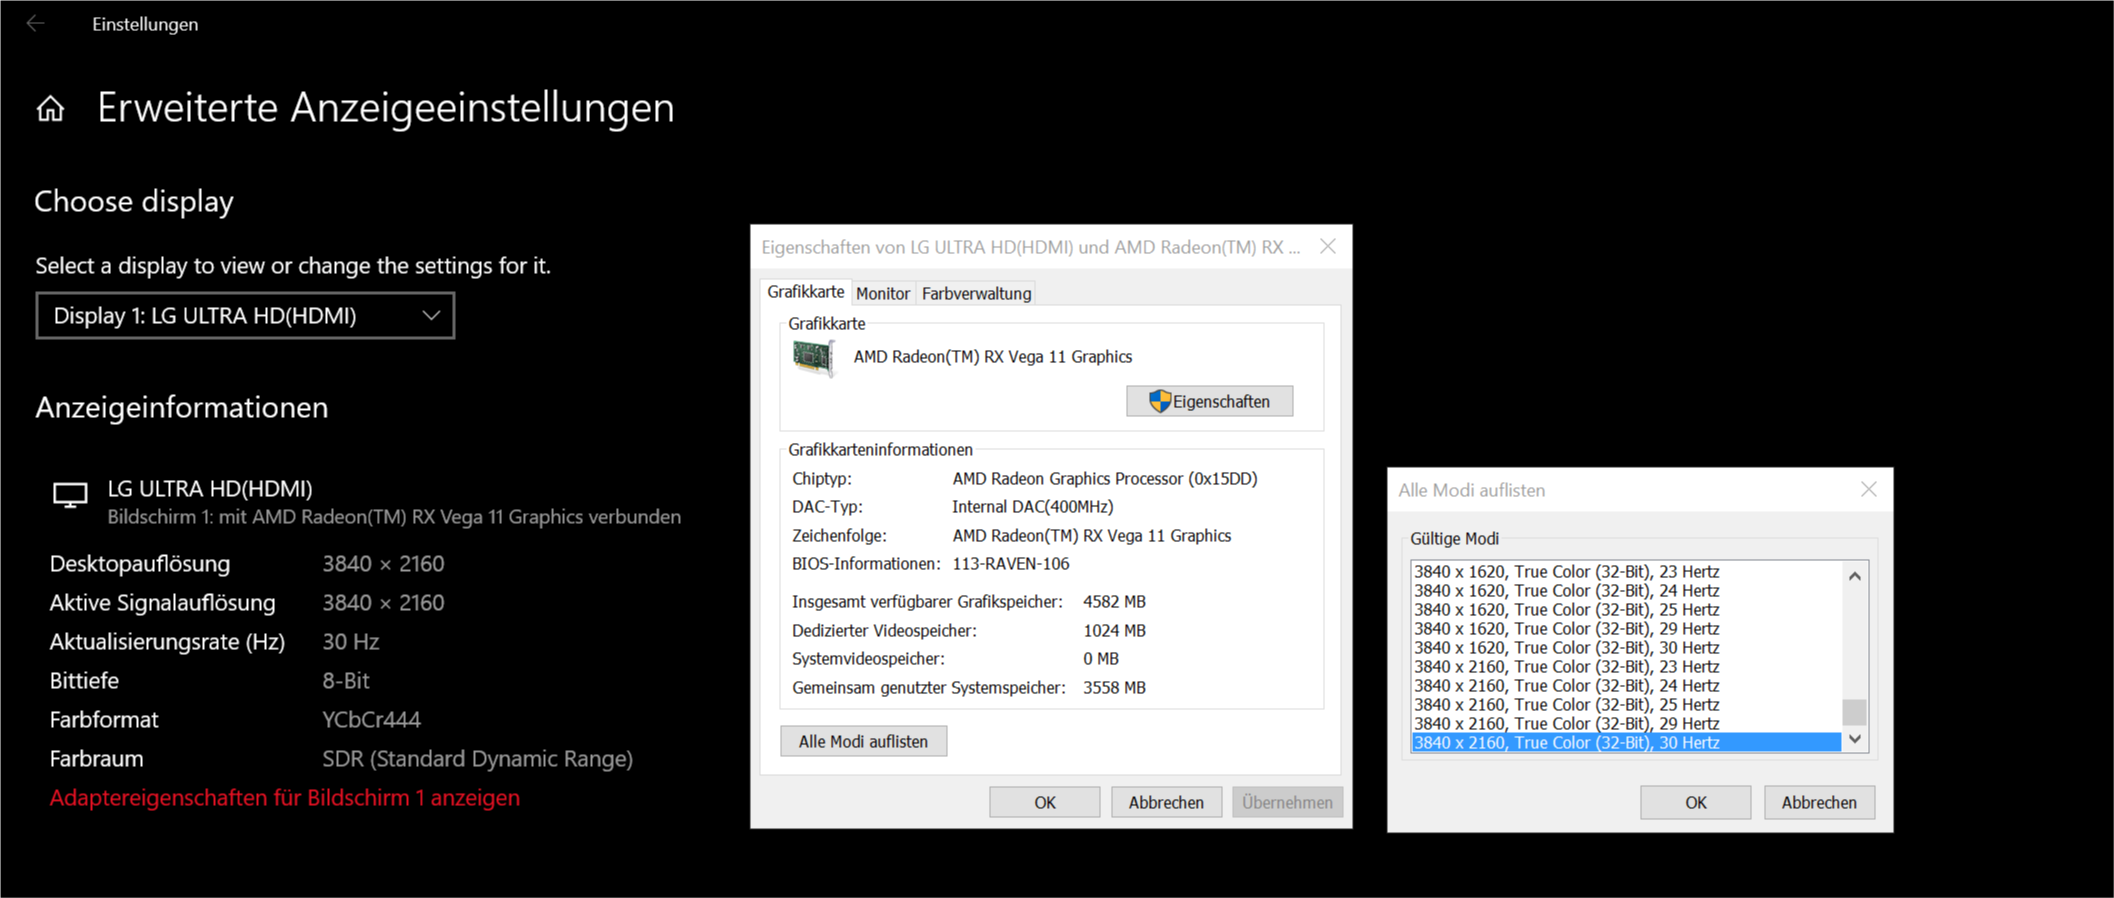Go back using the Settings back arrow

[36, 23]
